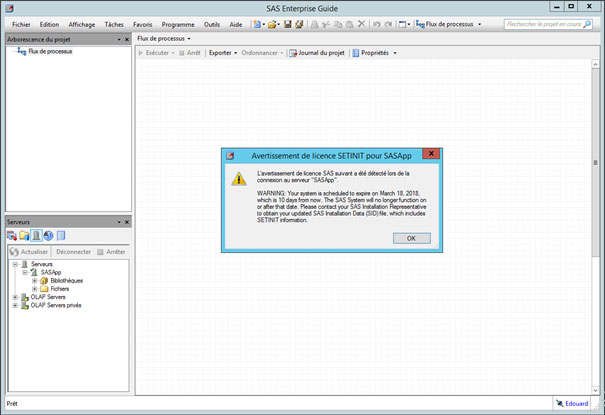Click the Redo arrow icon
Screen dimensions: 605x415
pos(389,24)
